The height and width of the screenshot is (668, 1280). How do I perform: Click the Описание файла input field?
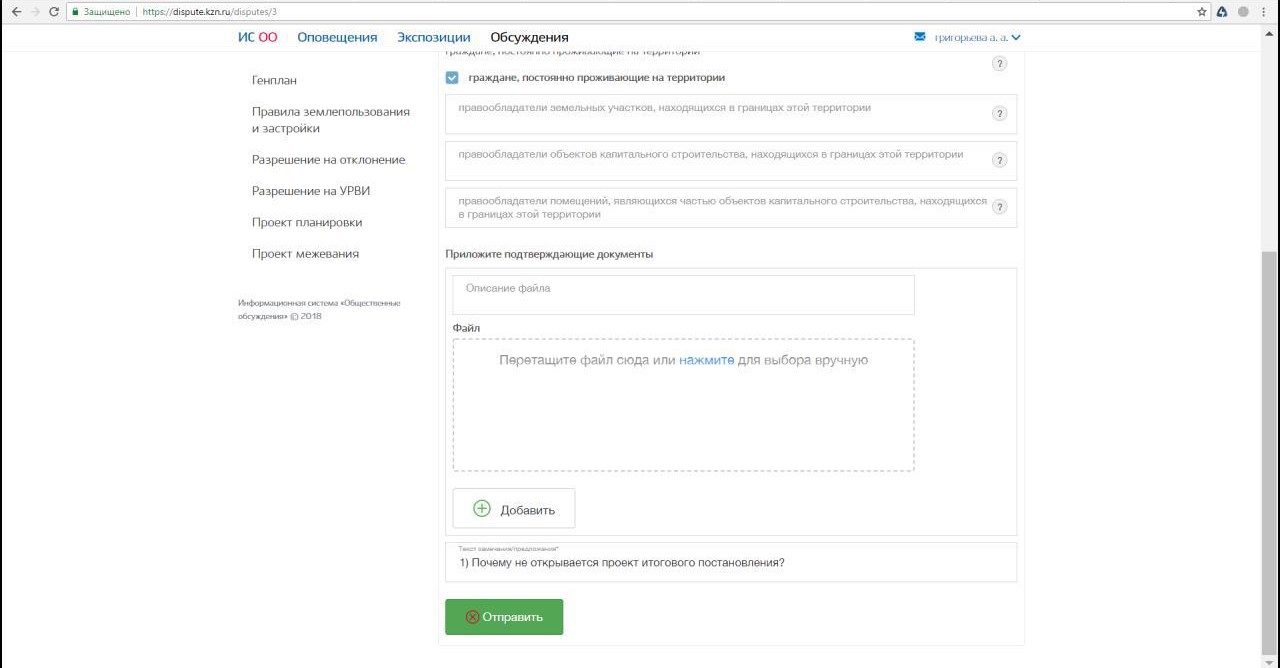683,295
